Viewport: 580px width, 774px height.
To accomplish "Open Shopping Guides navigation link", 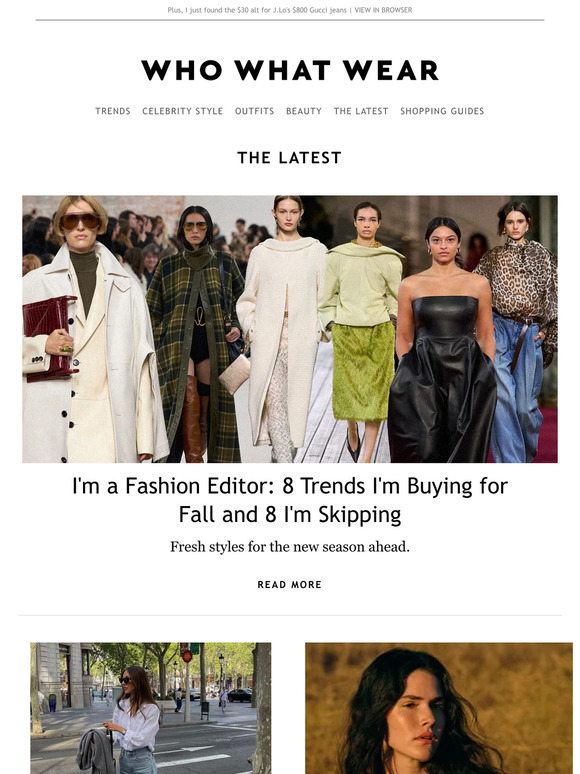I will click(442, 111).
